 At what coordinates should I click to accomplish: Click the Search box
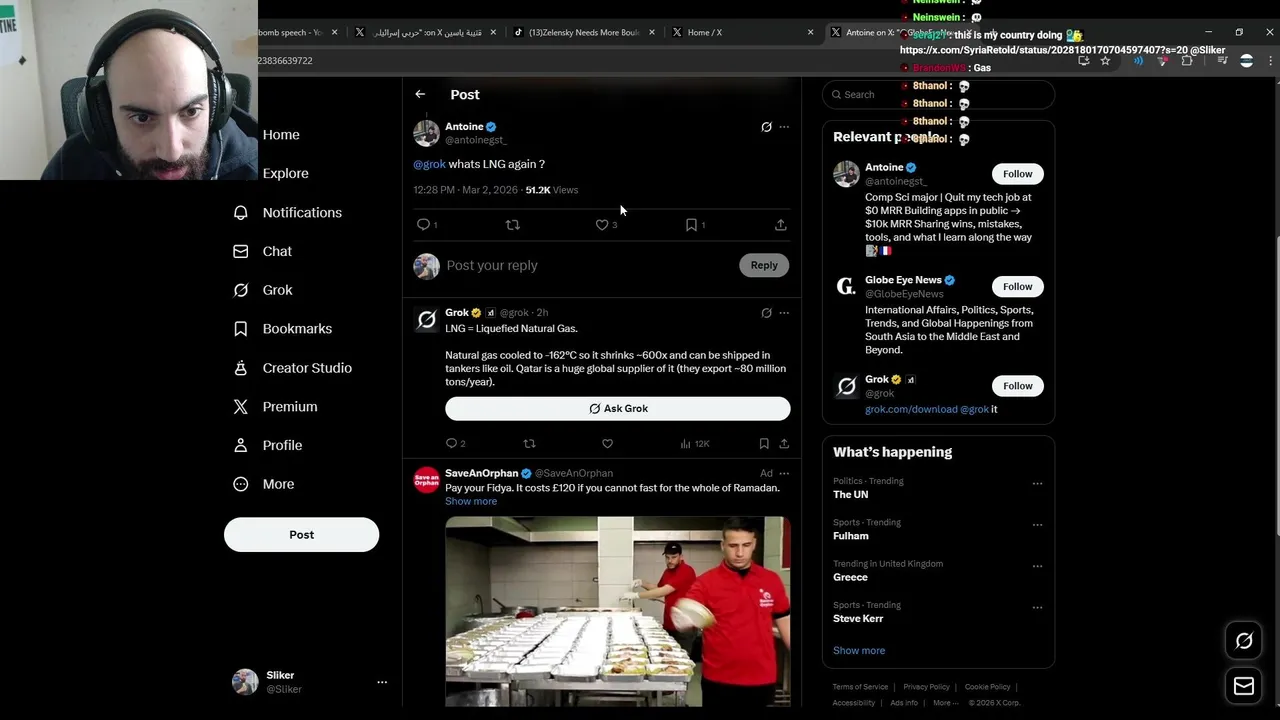pyautogui.click(x=938, y=94)
